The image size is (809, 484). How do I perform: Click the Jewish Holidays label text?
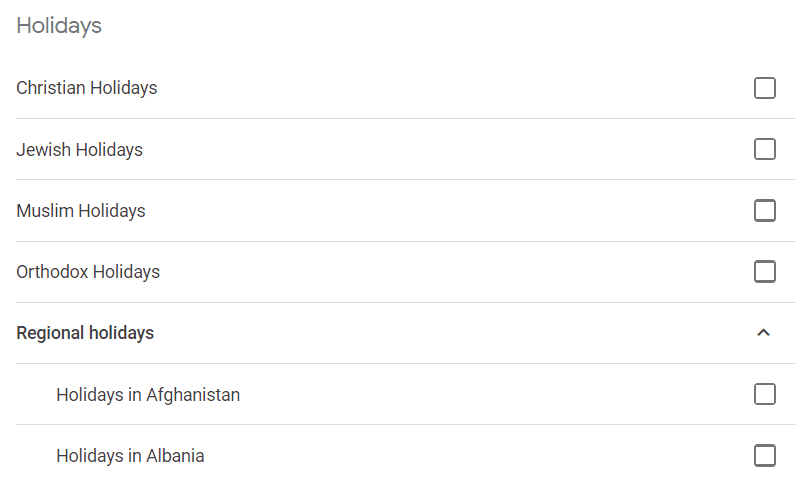pyautogui.click(x=79, y=150)
